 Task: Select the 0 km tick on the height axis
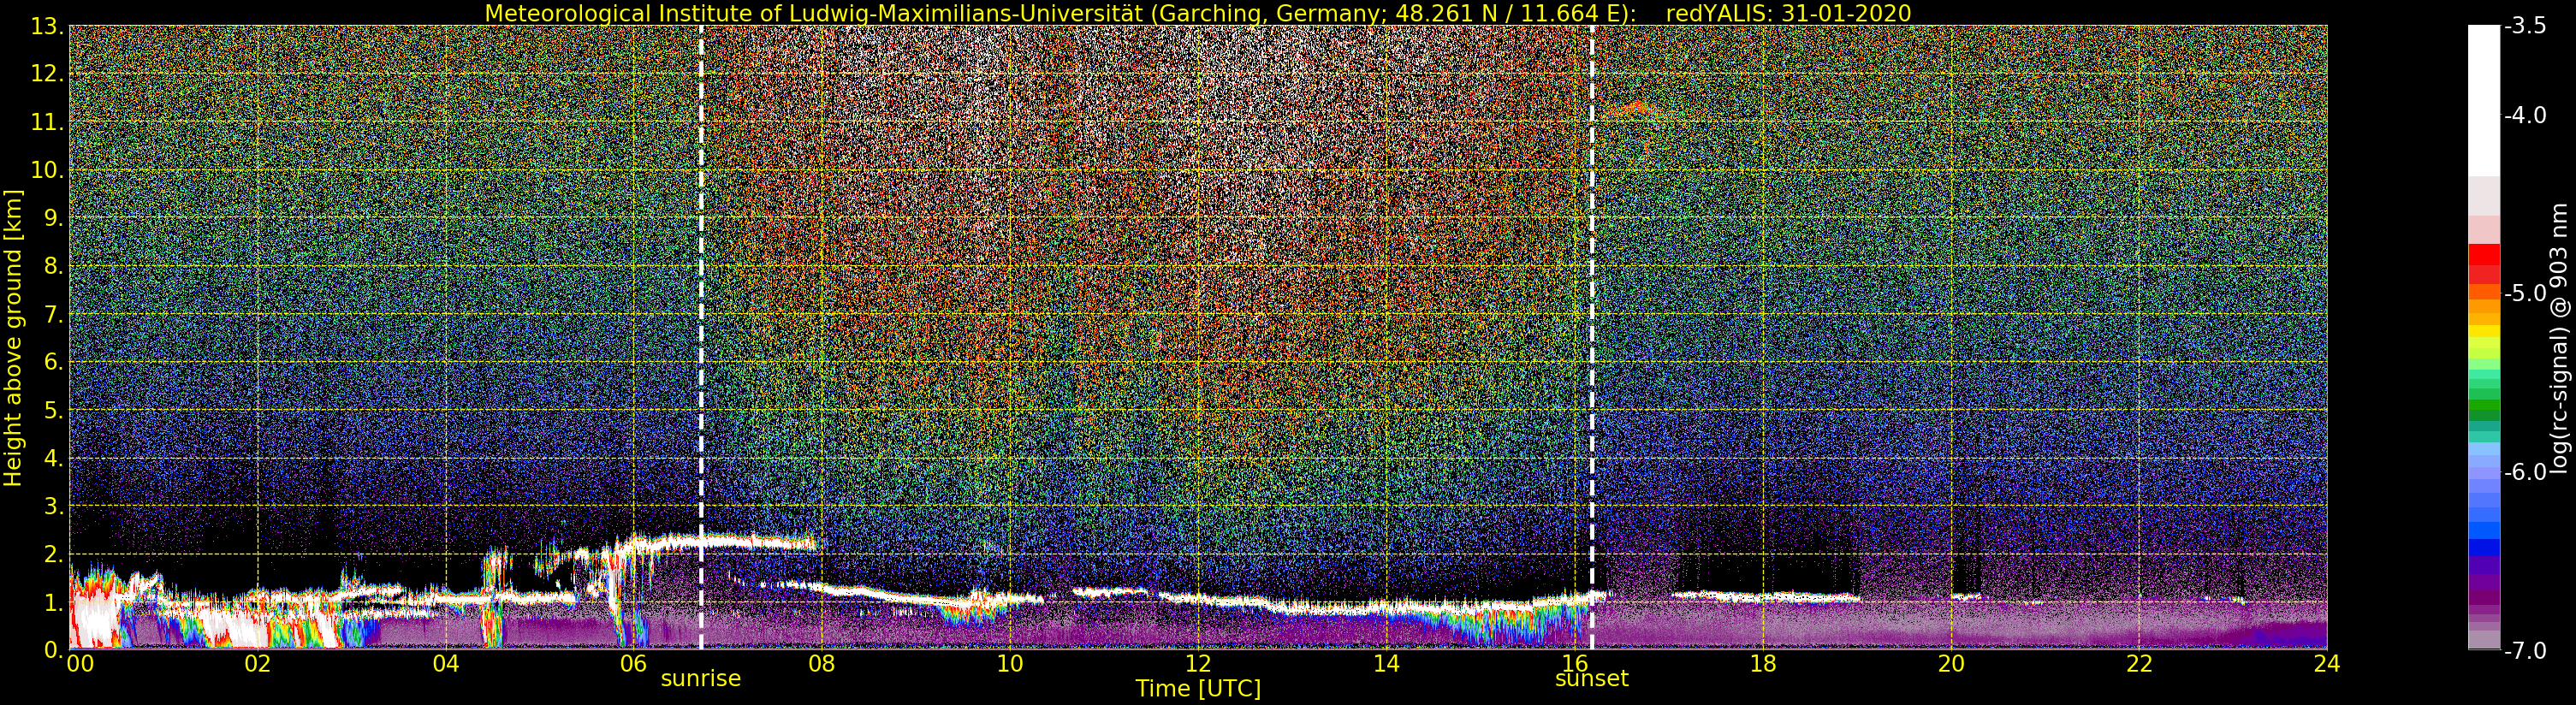pyautogui.click(x=54, y=651)
